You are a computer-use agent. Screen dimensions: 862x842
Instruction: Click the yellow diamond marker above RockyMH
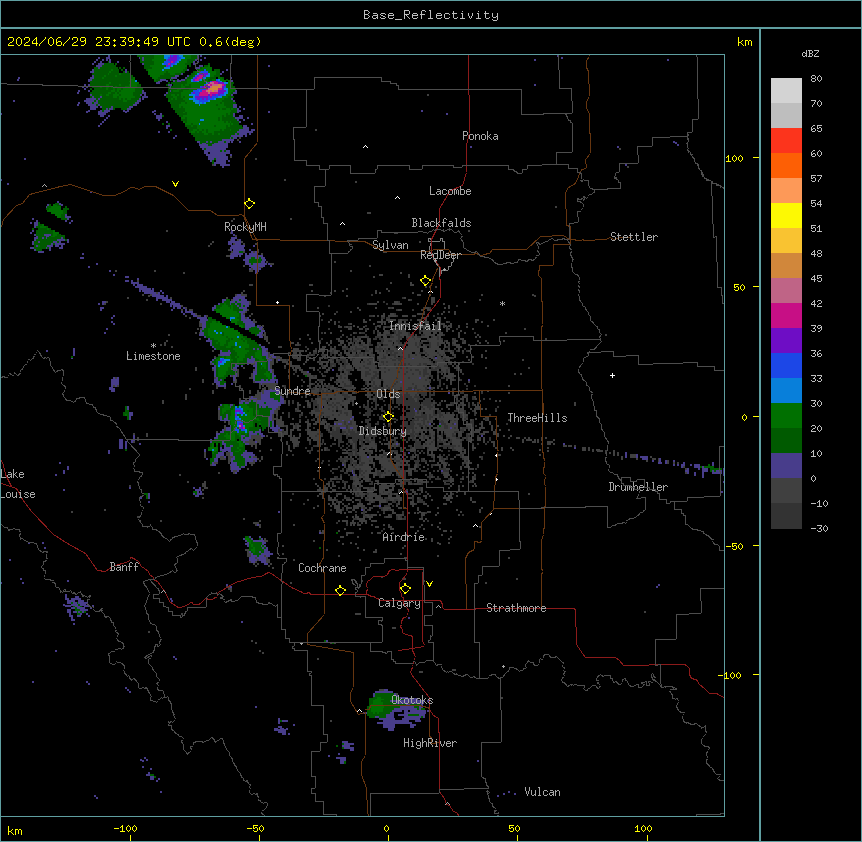click(x=250, y=204)
